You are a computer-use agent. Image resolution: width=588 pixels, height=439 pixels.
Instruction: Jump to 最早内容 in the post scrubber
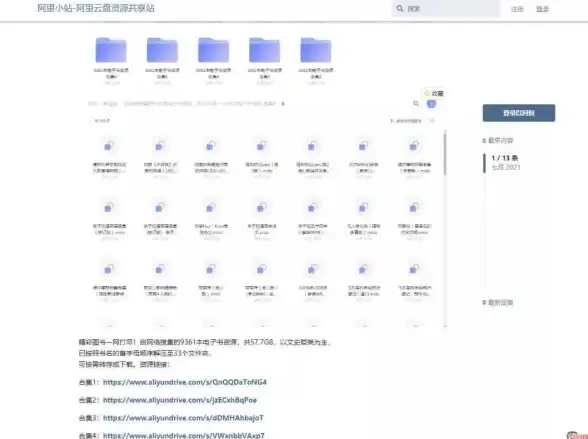coord(498,141)
